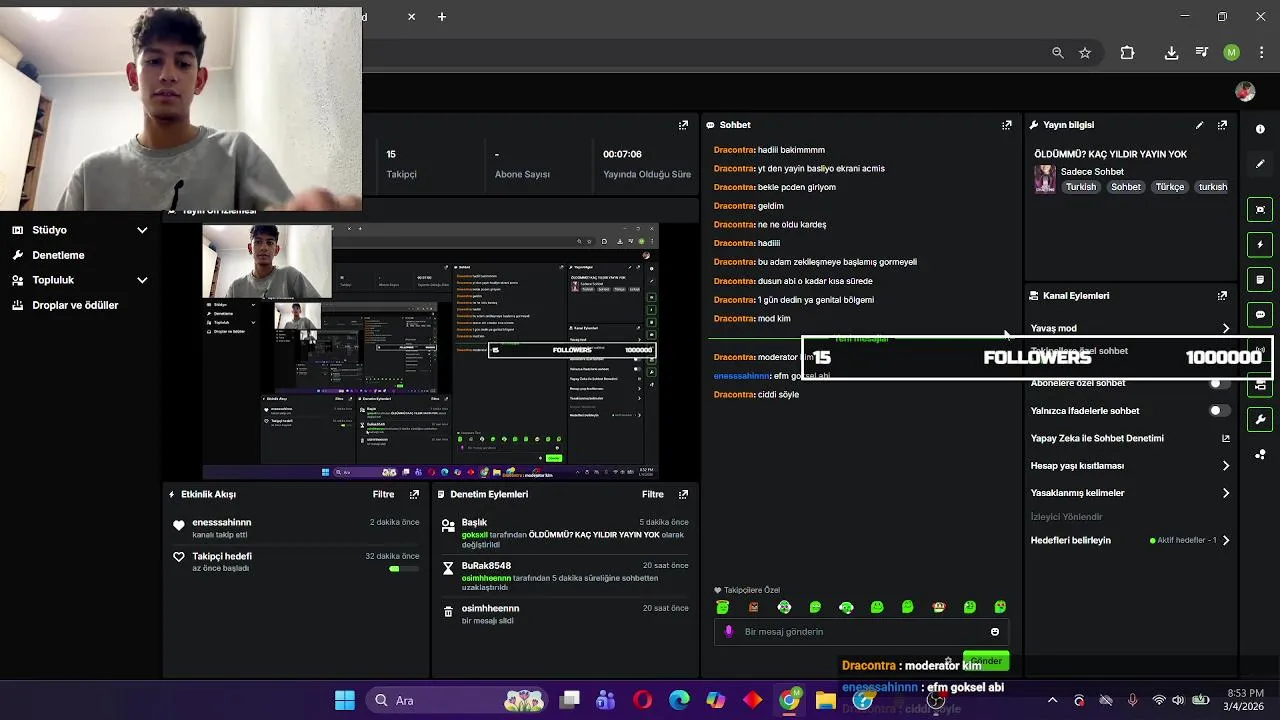
Task: Open browser extensions puzzle icon
Action: tap(1127, 53)
